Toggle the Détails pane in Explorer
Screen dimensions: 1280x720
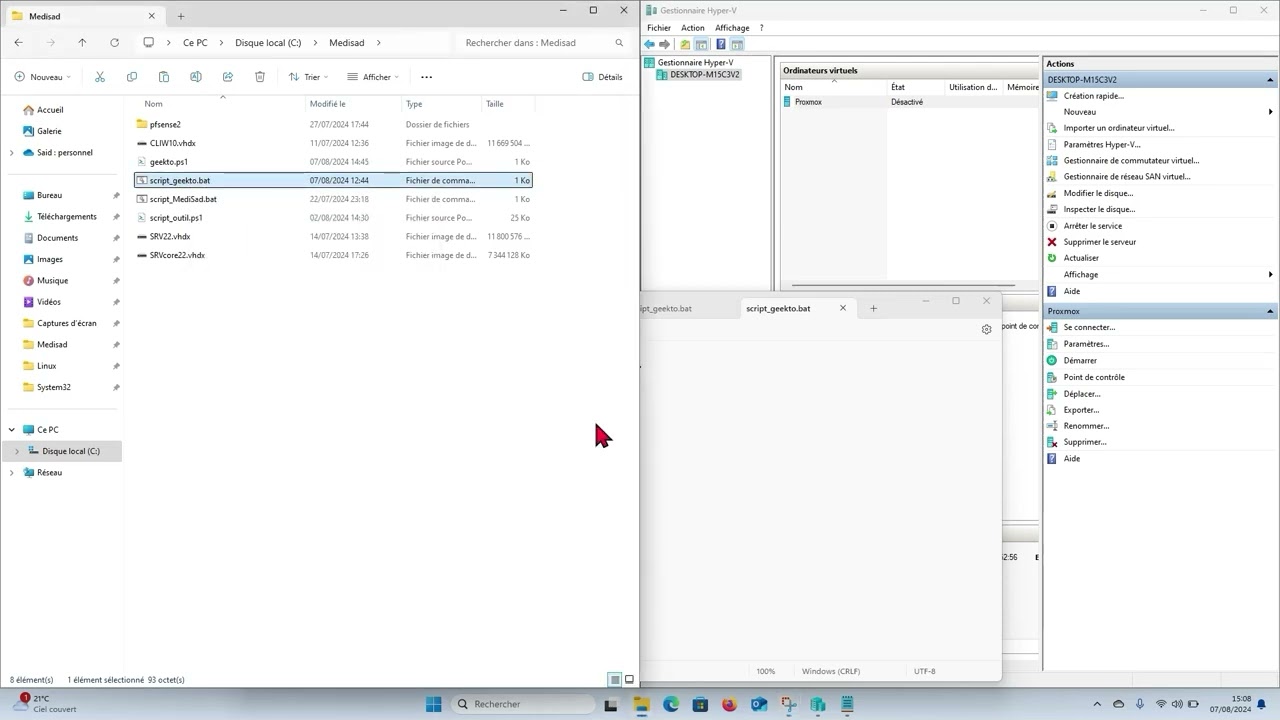click(602, 77)
